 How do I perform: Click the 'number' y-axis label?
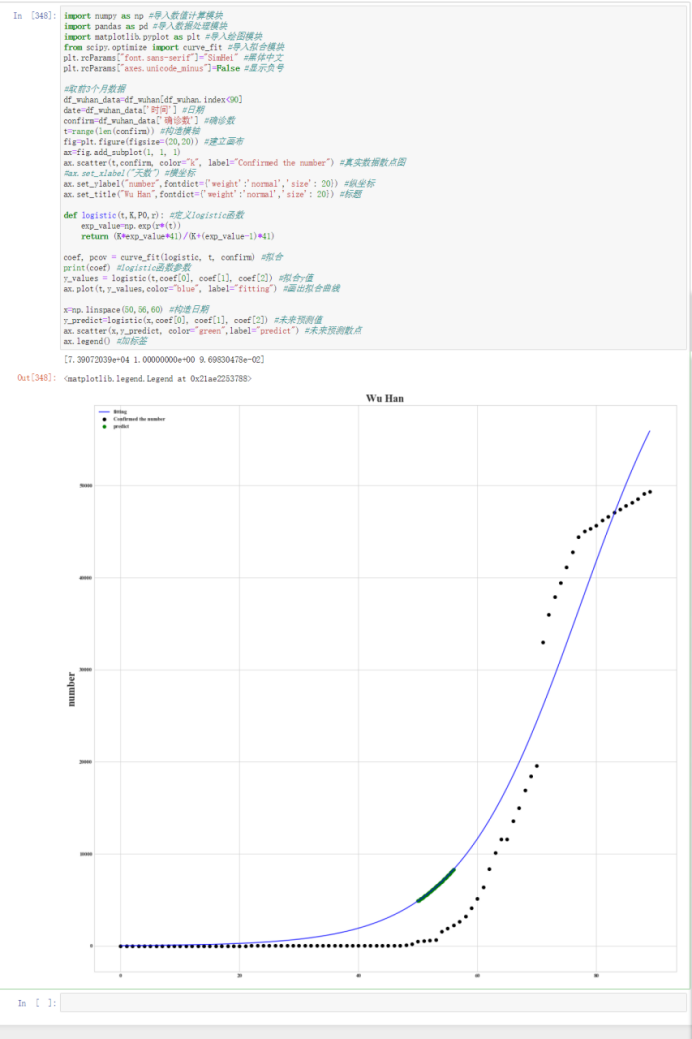click(70, 689)
